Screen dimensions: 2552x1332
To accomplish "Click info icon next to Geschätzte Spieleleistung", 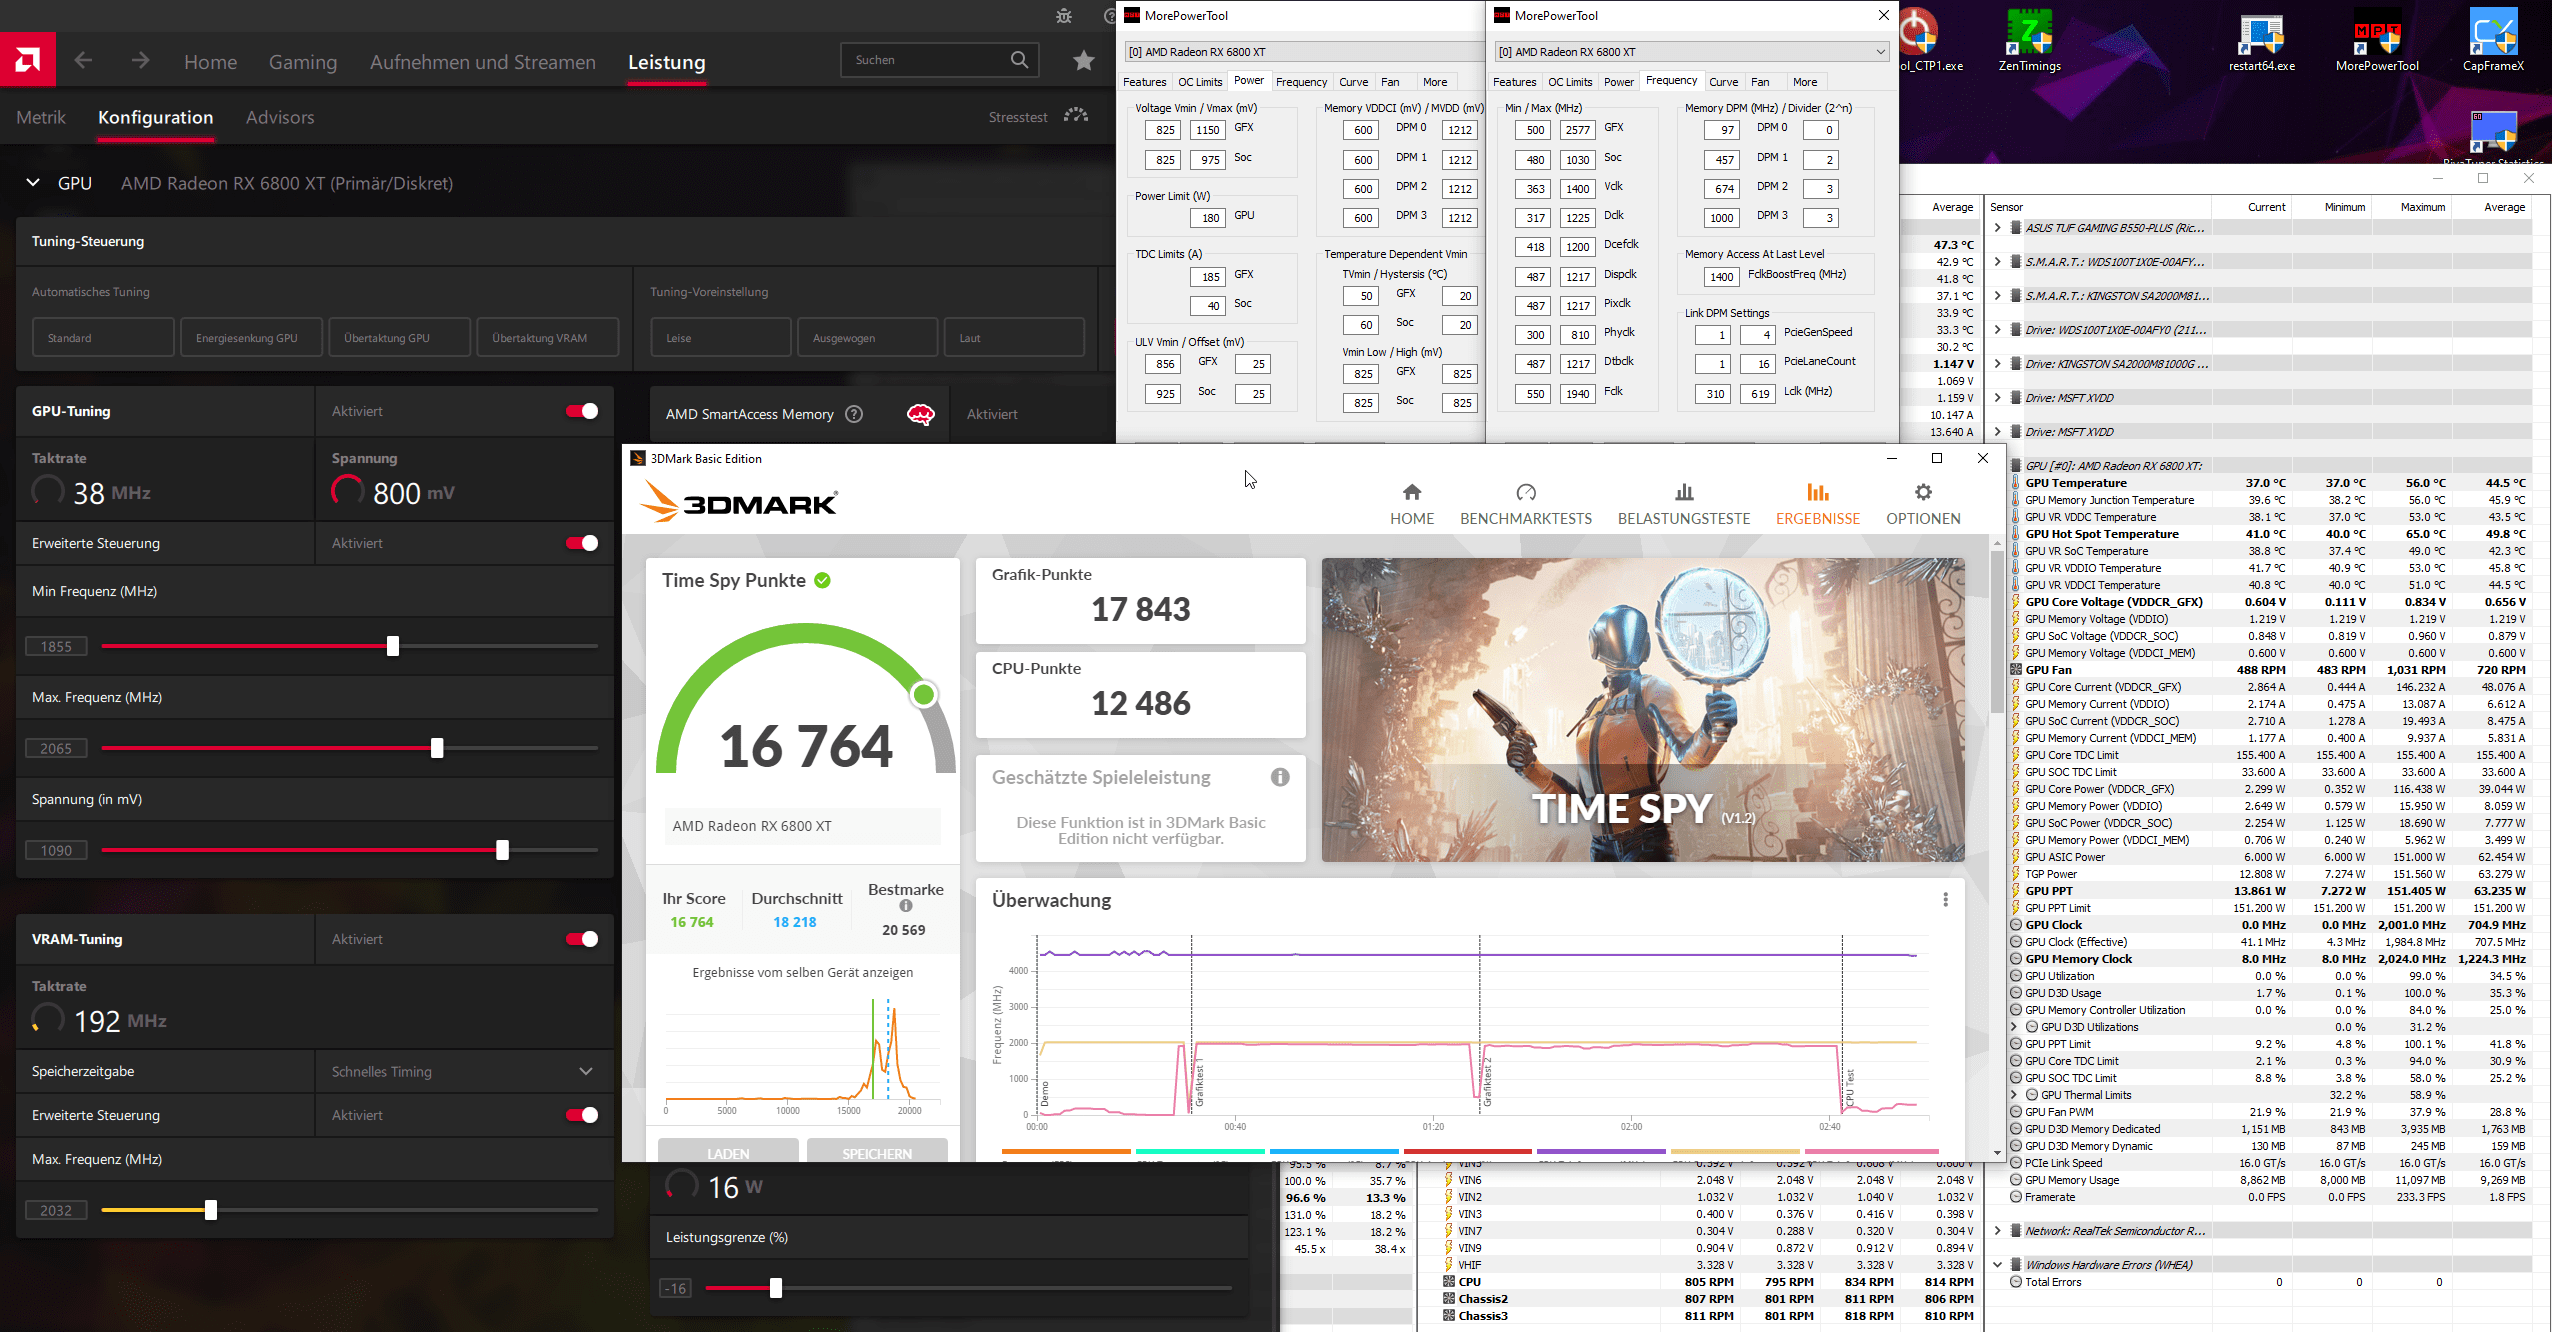I will (1279, 777).
